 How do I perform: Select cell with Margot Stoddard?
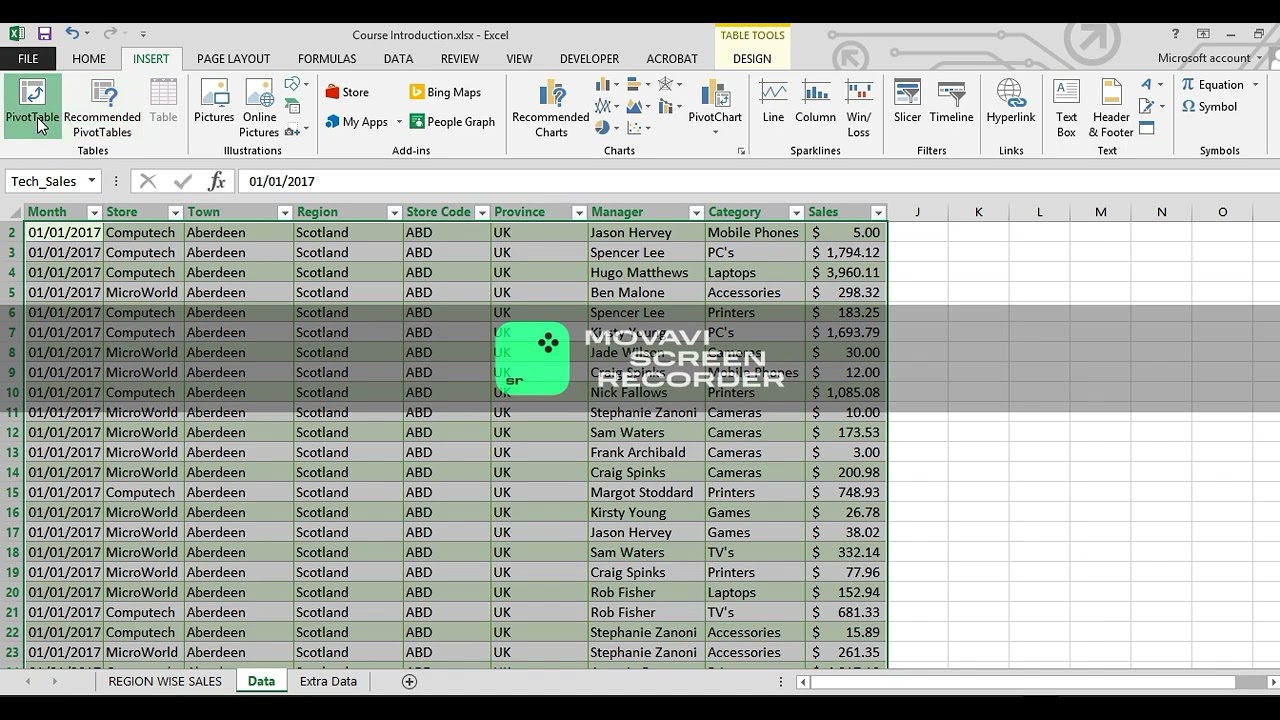pyautogui.click(x=646, y=492)
